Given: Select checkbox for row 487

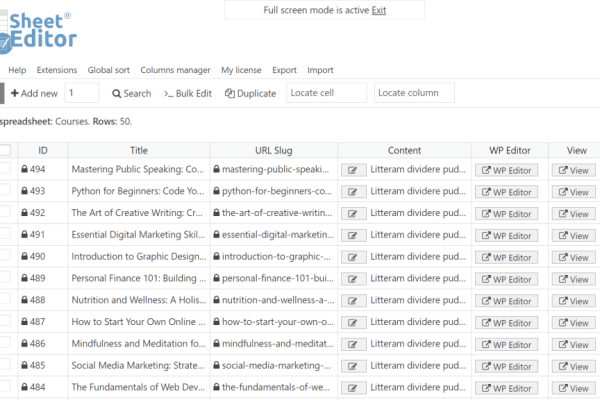Looking at the screenshot, I should [x=5, y=321].
